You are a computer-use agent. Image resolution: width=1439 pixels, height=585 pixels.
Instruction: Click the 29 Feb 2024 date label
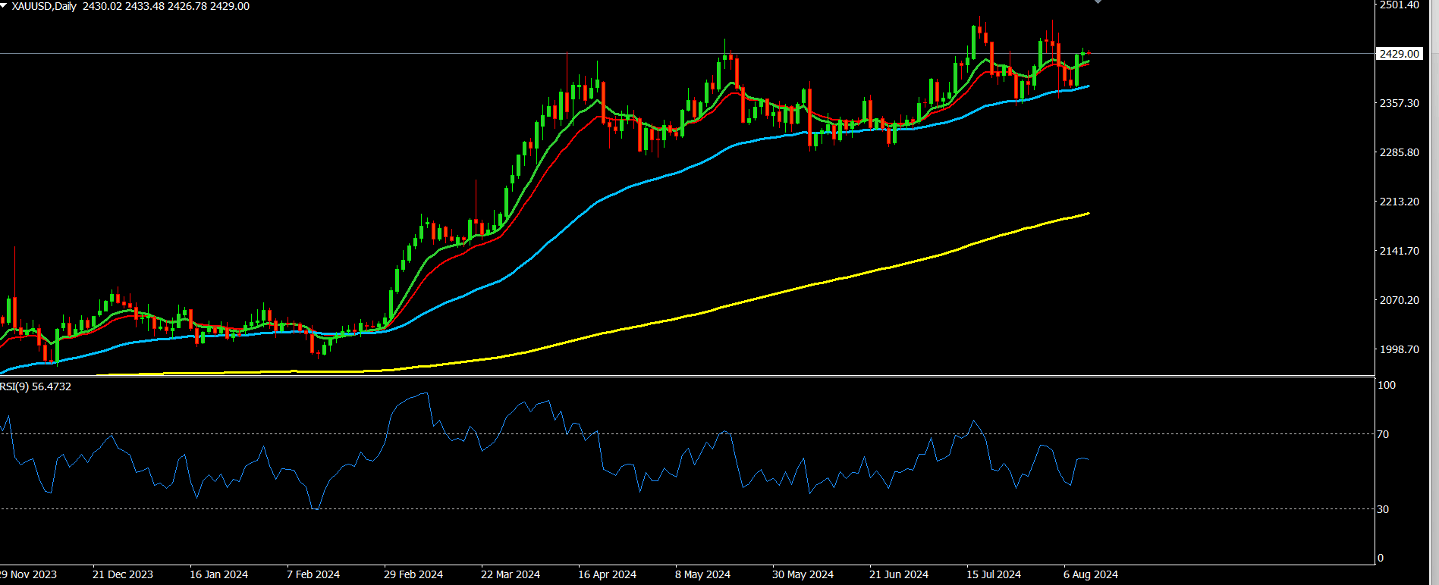click(x=414, y=575)
